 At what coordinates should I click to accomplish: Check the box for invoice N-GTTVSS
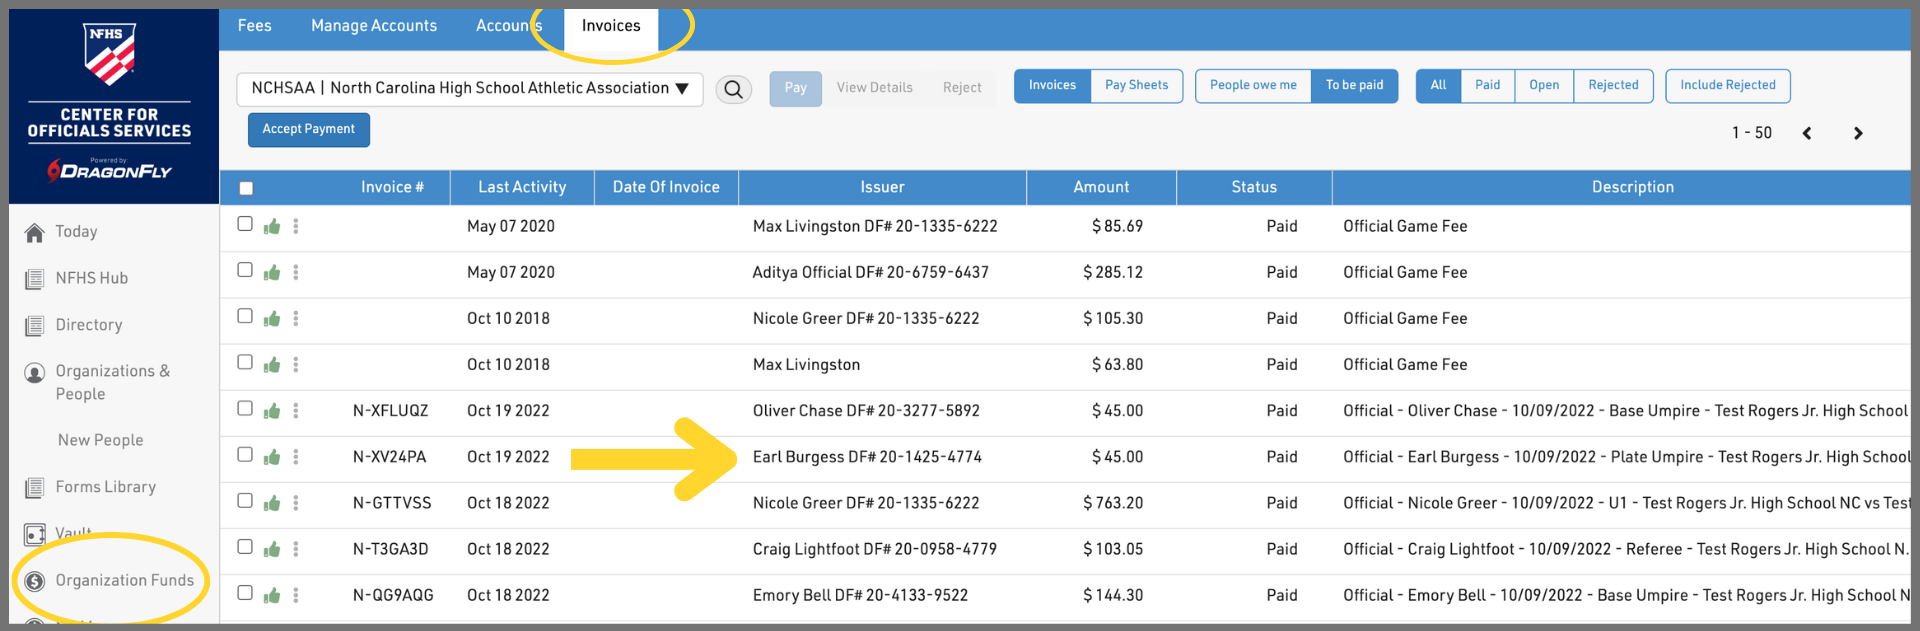pos(245,501)
